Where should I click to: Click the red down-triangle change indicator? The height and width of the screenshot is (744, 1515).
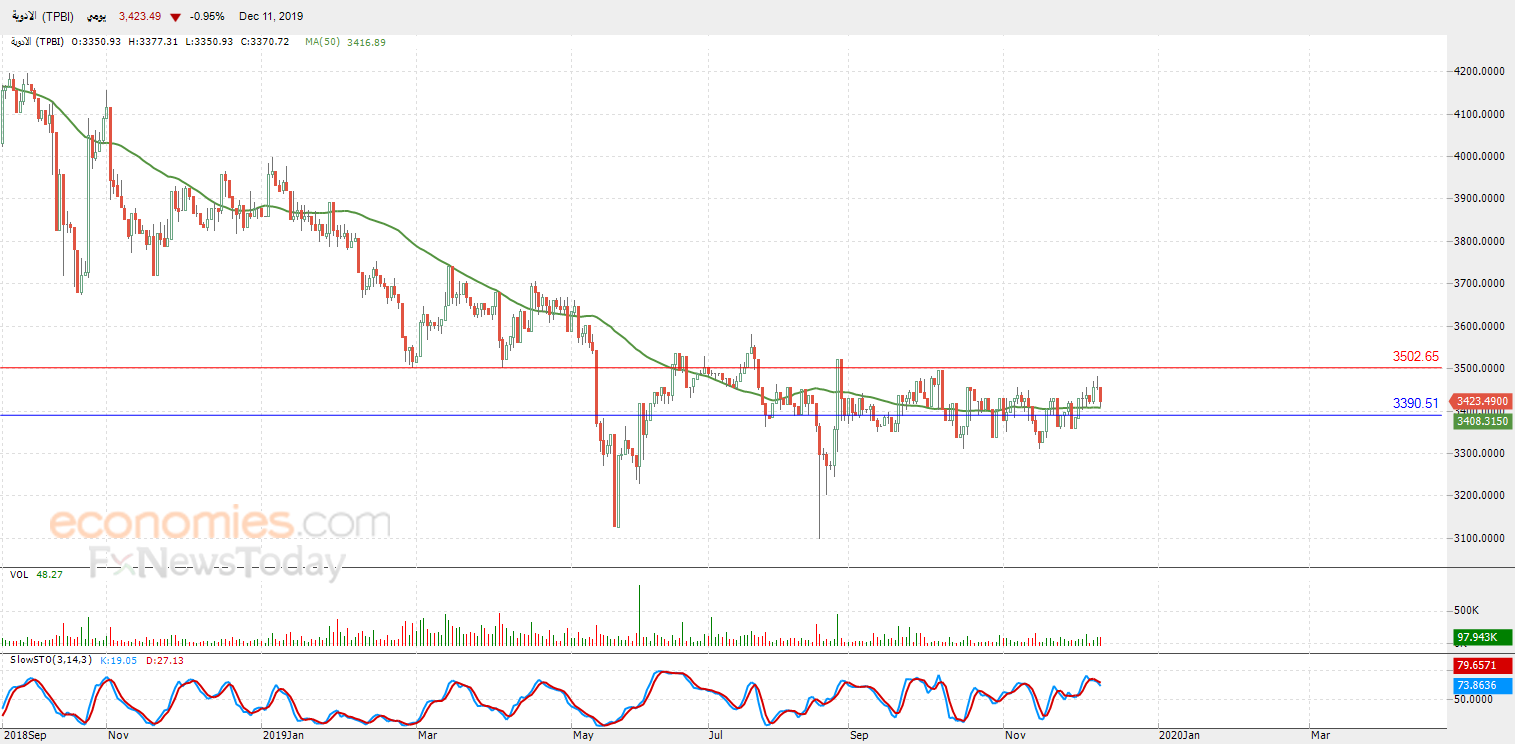[x=176, y=17]
